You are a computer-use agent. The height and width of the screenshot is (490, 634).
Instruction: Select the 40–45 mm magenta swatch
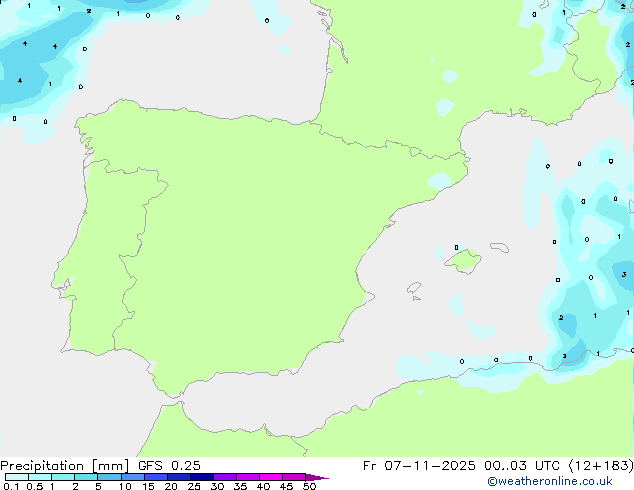pyautogui.click(x=271, y=477)
